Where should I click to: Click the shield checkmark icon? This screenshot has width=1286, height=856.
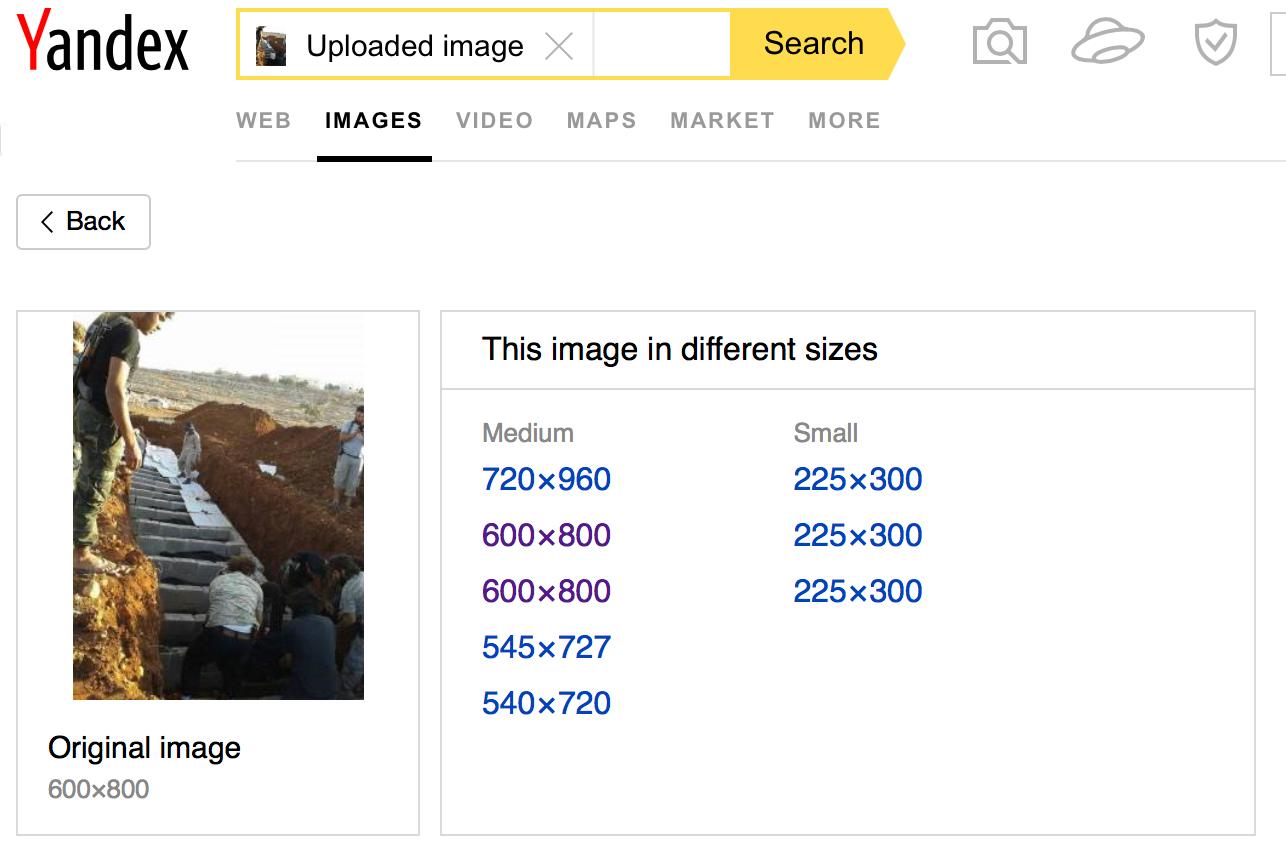1216,43
